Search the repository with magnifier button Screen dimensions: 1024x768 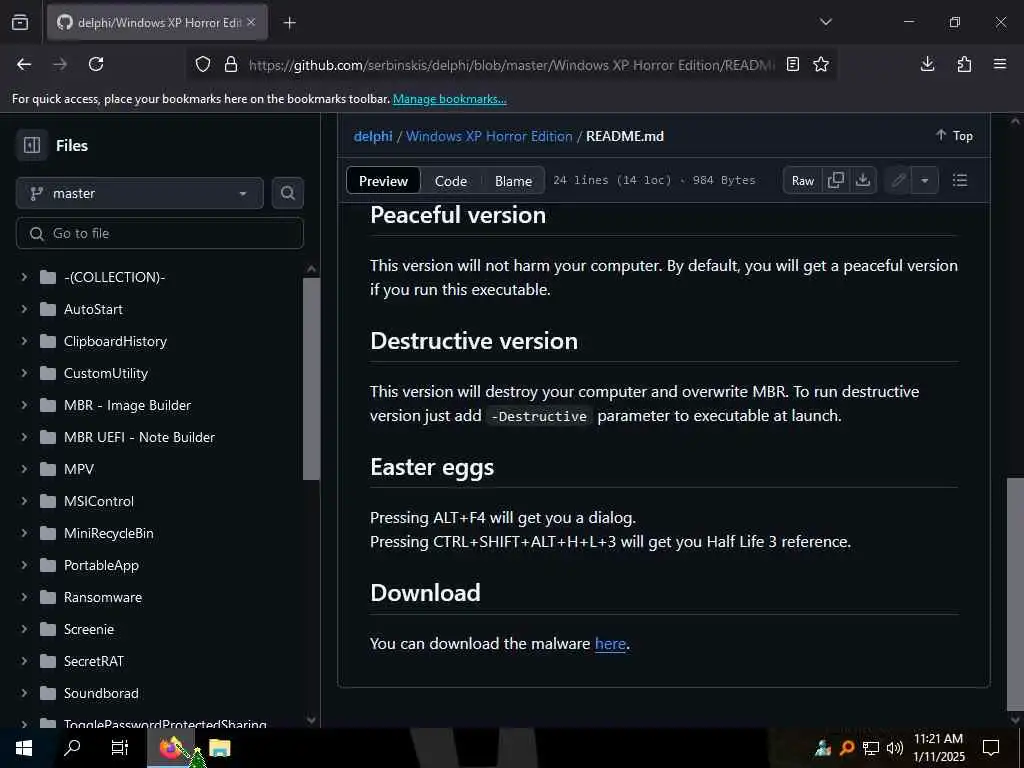coord(287,193)
